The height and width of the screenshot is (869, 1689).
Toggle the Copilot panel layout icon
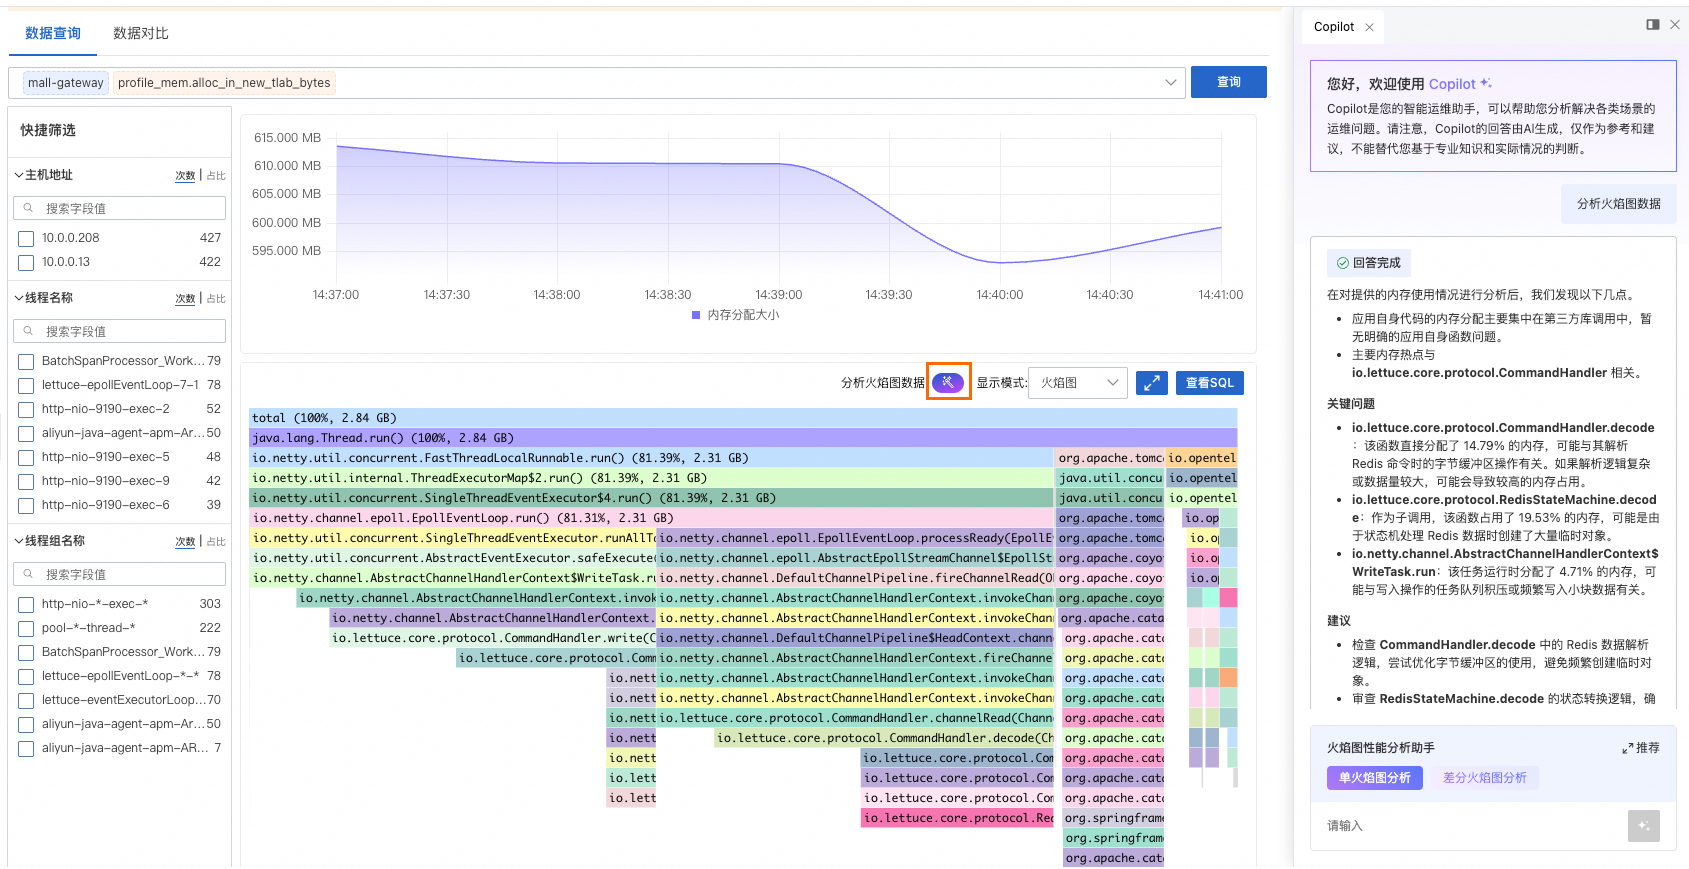1652,25
